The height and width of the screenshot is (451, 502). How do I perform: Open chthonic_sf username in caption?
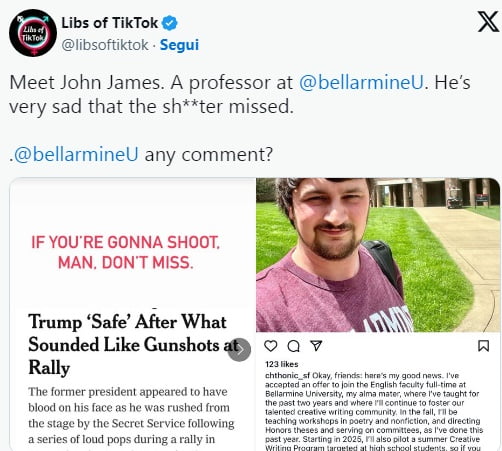287,375
